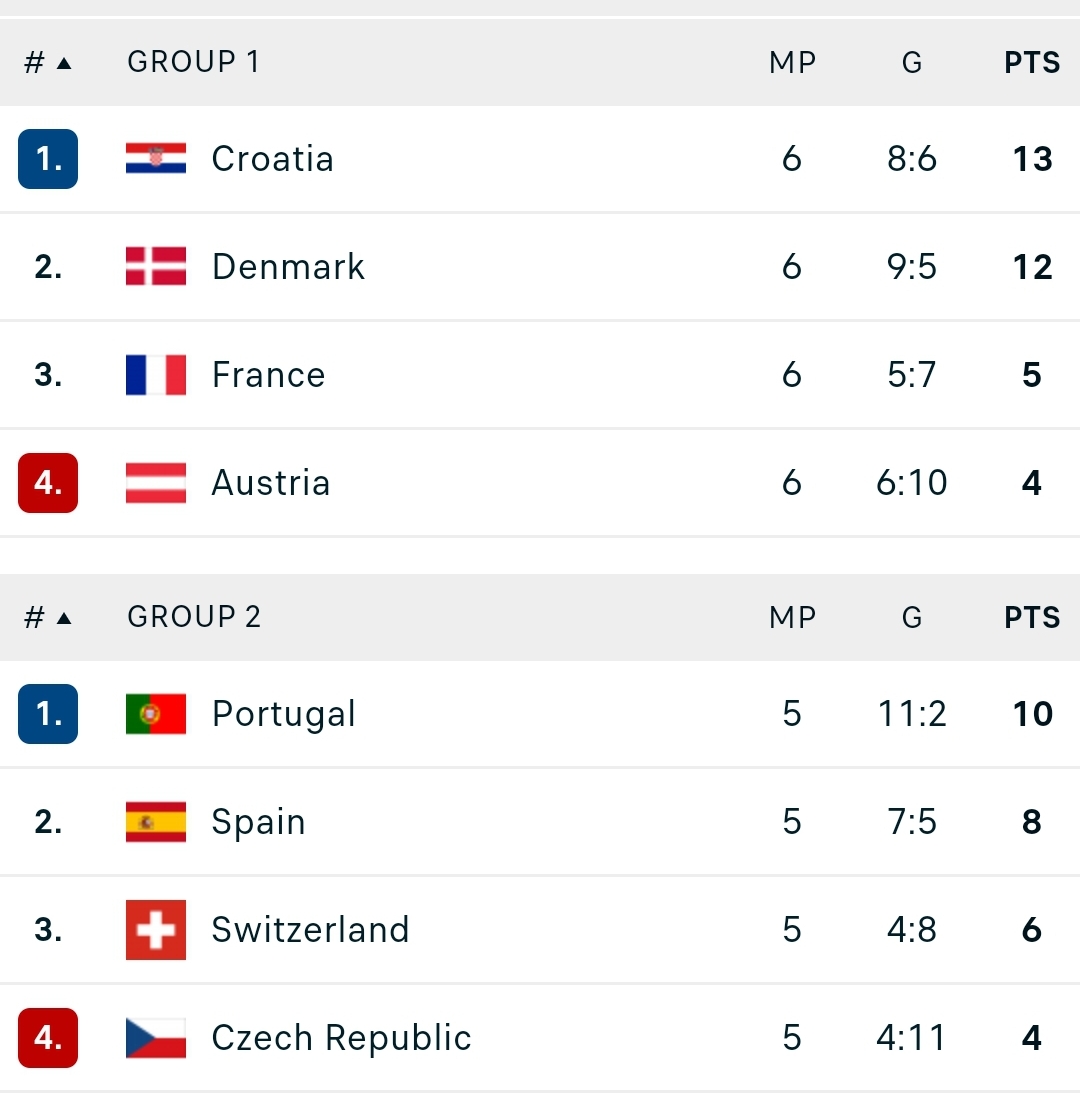1080x1108 pixels.
Task: Click the Croatia flag icon
Action: coord(155,158)
